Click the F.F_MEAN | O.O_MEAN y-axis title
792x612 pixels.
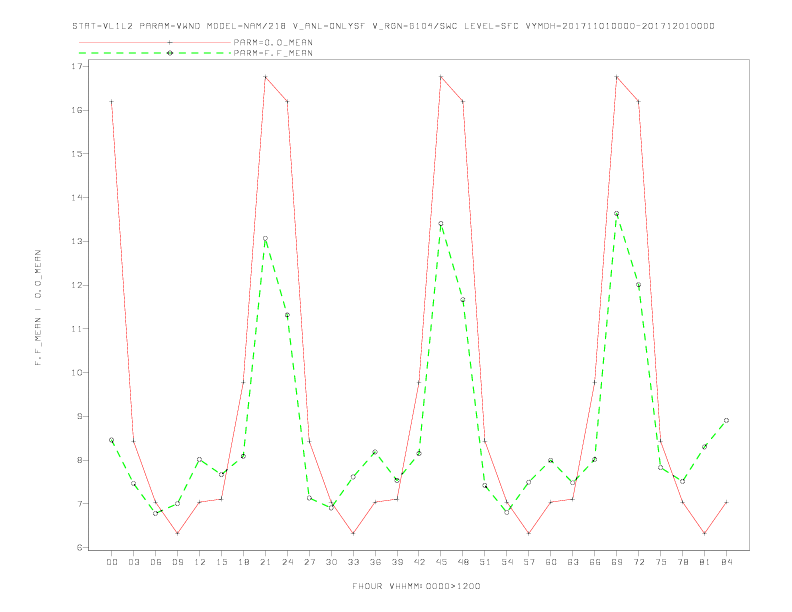(38, 308)
